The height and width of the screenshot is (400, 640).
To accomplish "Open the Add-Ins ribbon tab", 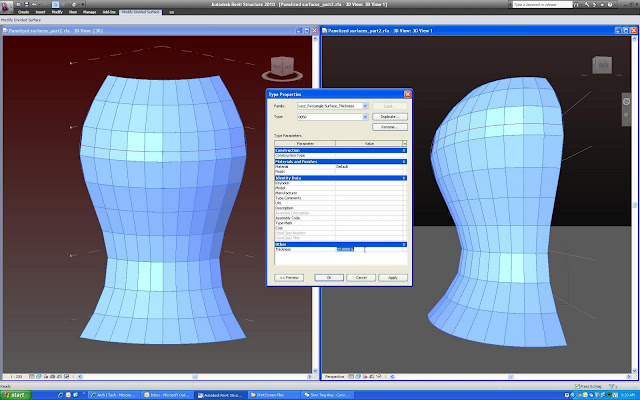I will click(109, 12).
